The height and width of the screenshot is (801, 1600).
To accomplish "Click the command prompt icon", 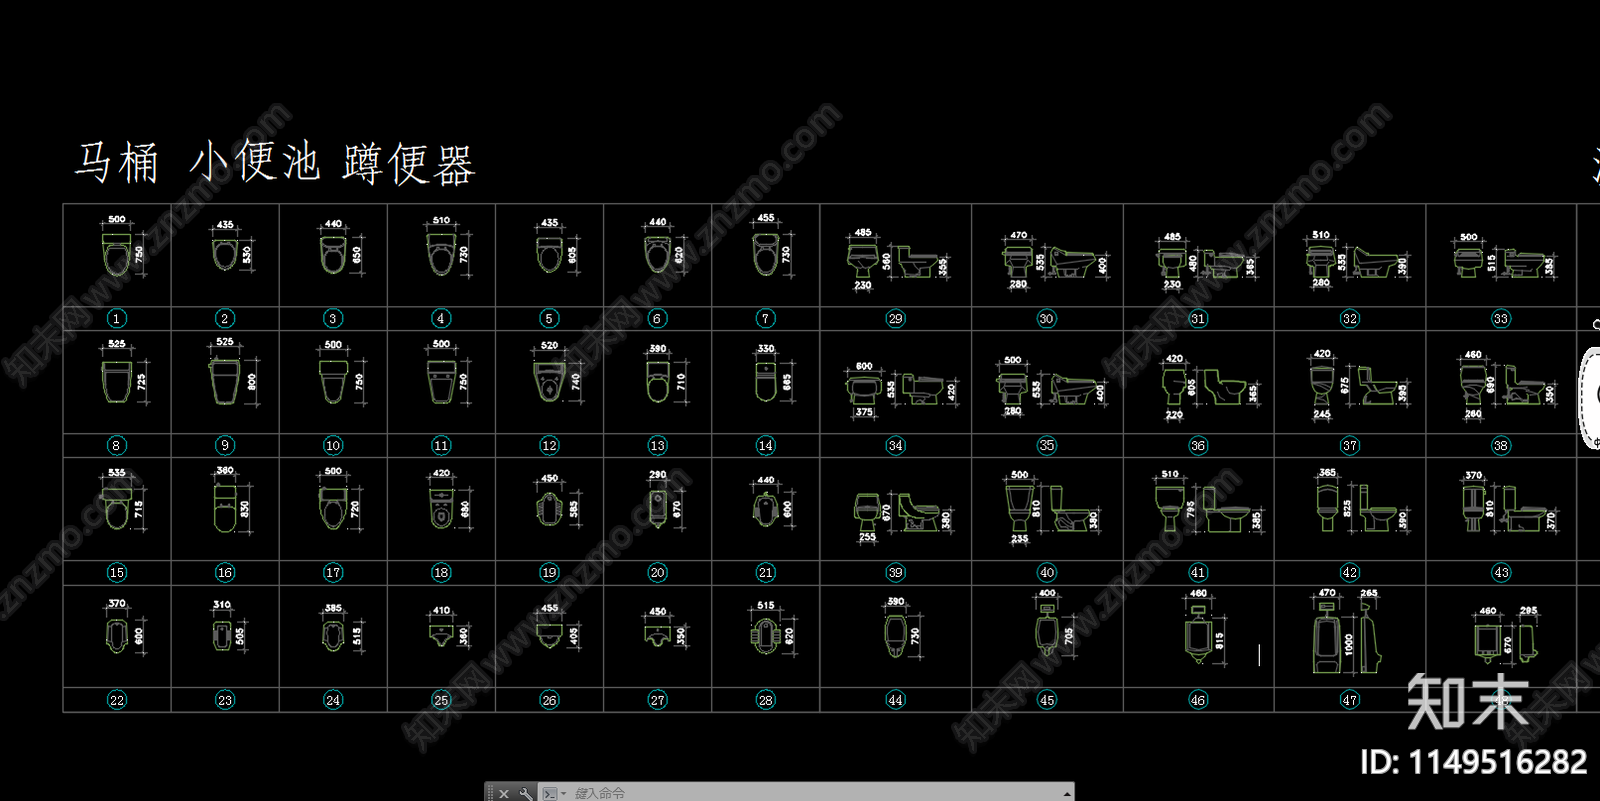I will pos(550,793).
